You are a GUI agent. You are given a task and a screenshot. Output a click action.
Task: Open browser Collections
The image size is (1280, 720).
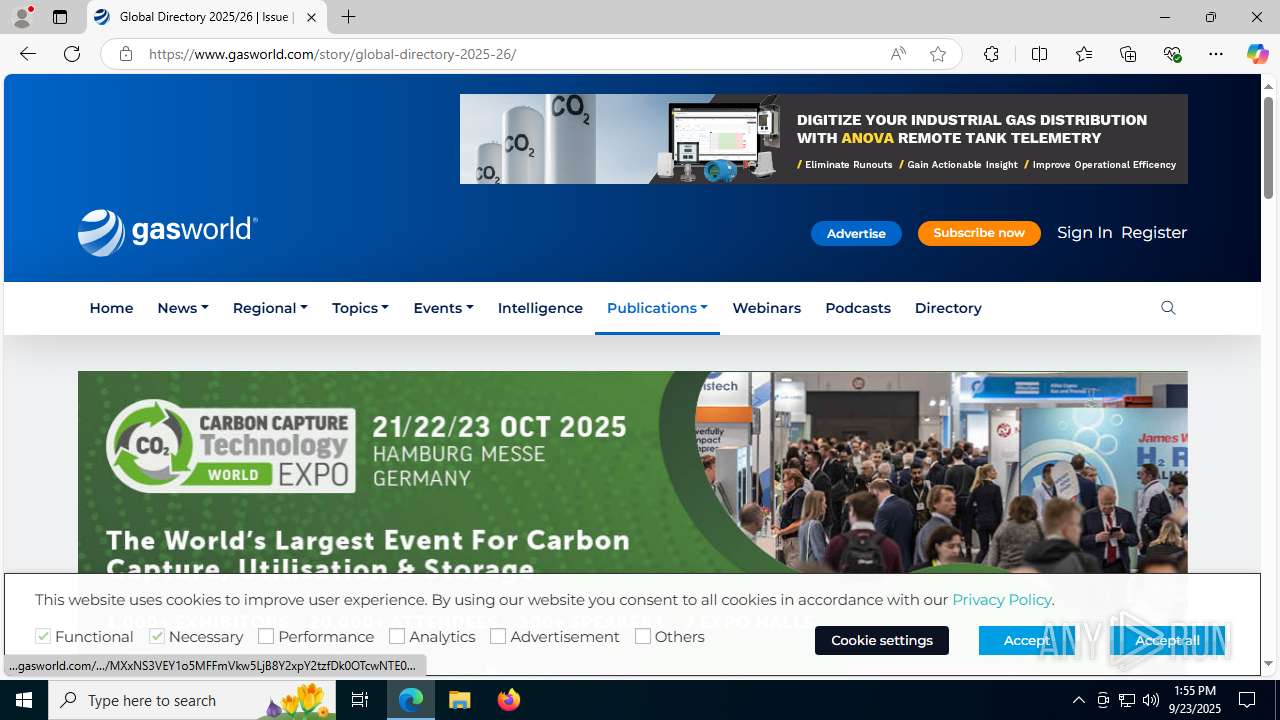coord(1128,54)
